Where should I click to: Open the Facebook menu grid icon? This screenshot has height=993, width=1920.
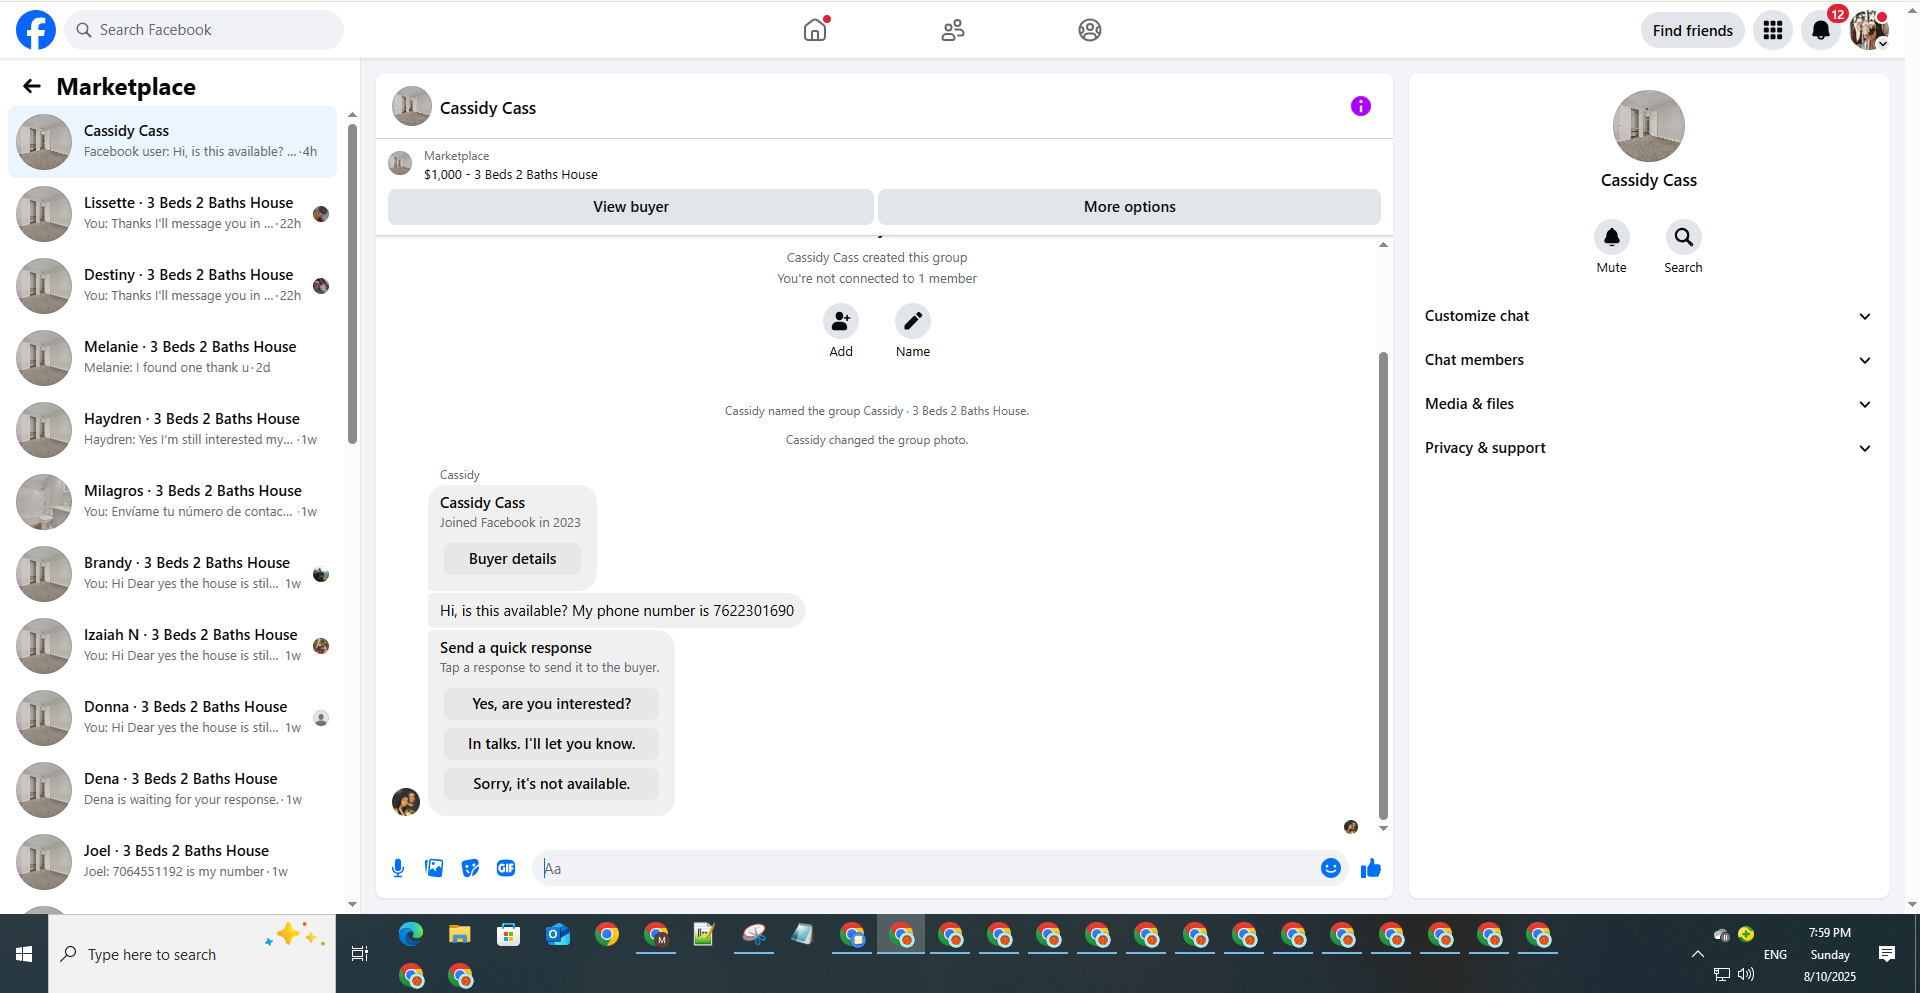[1773, 30]
